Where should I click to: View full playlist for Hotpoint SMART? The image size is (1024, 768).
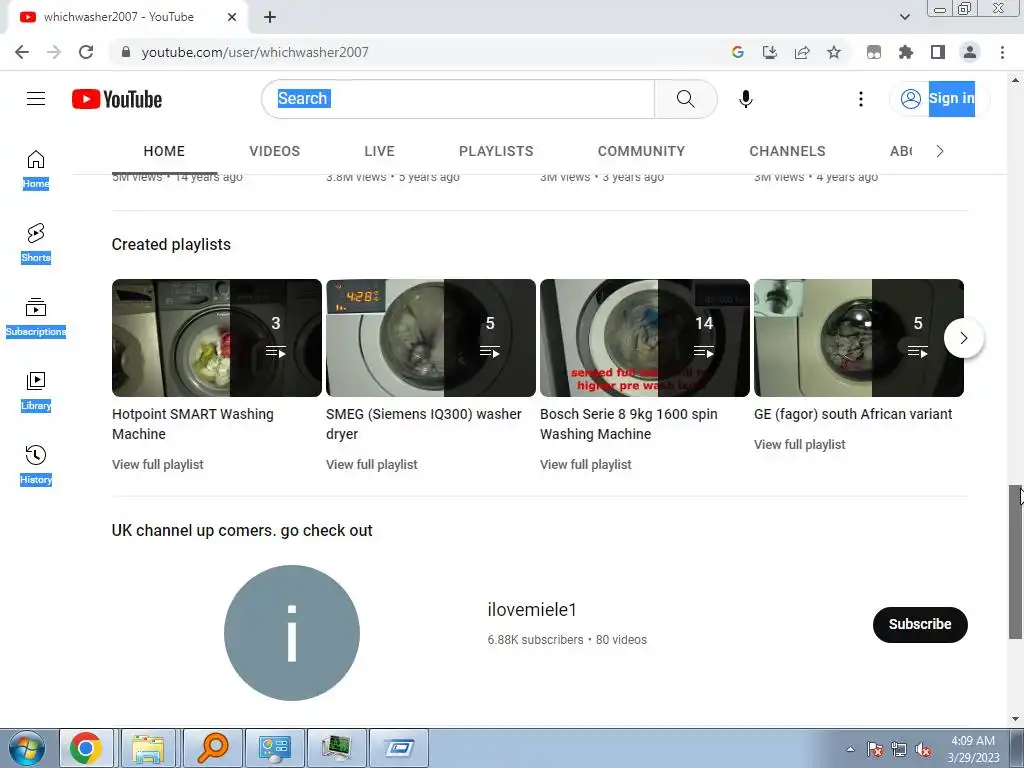157,464
